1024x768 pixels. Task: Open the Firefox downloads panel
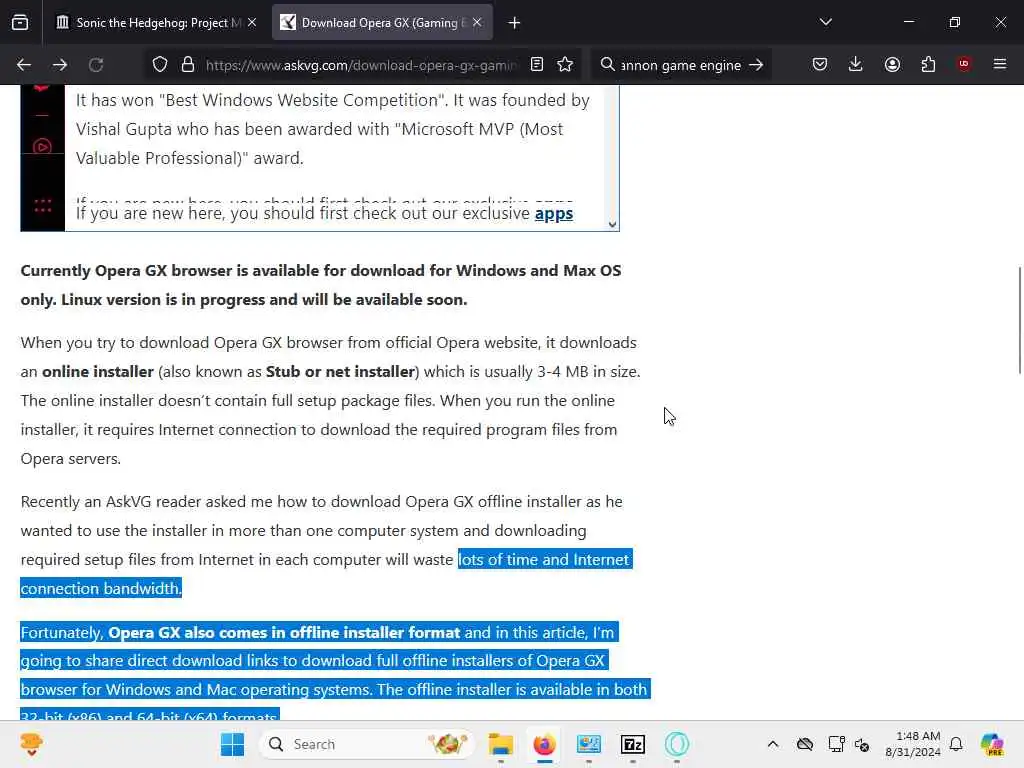click(x=856, y=64)
